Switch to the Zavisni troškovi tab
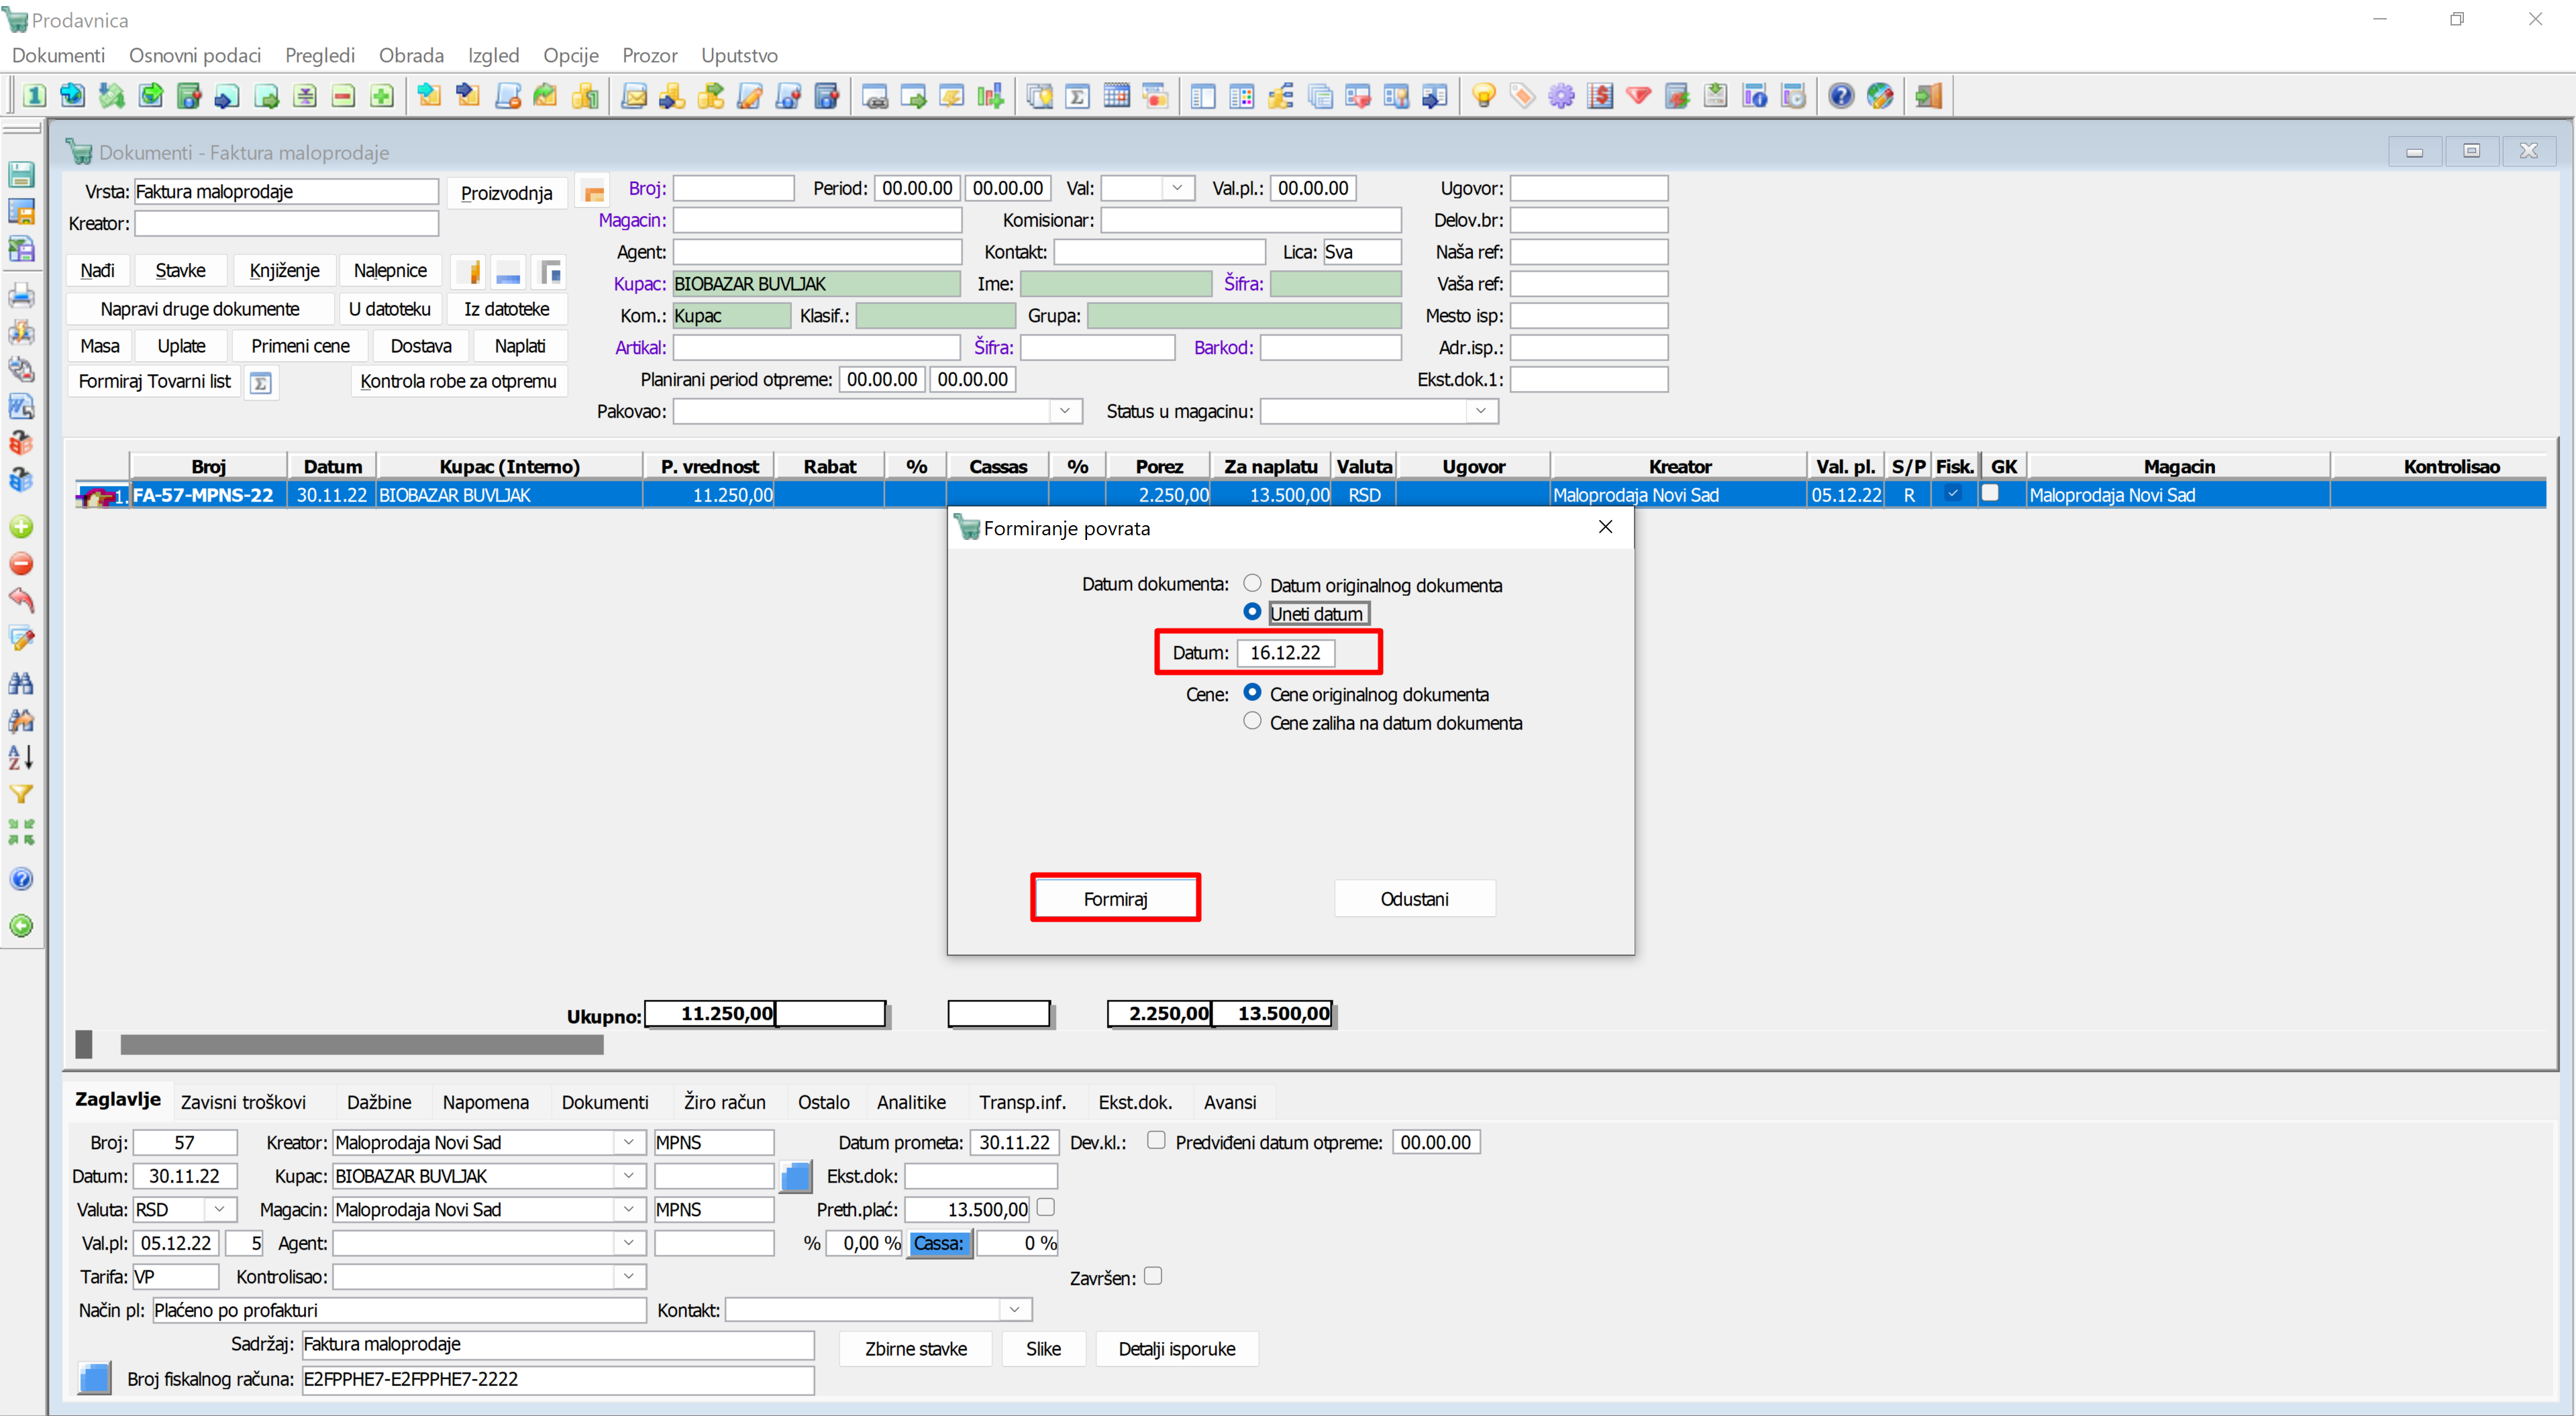2576x1416 pixels. 243,1102
